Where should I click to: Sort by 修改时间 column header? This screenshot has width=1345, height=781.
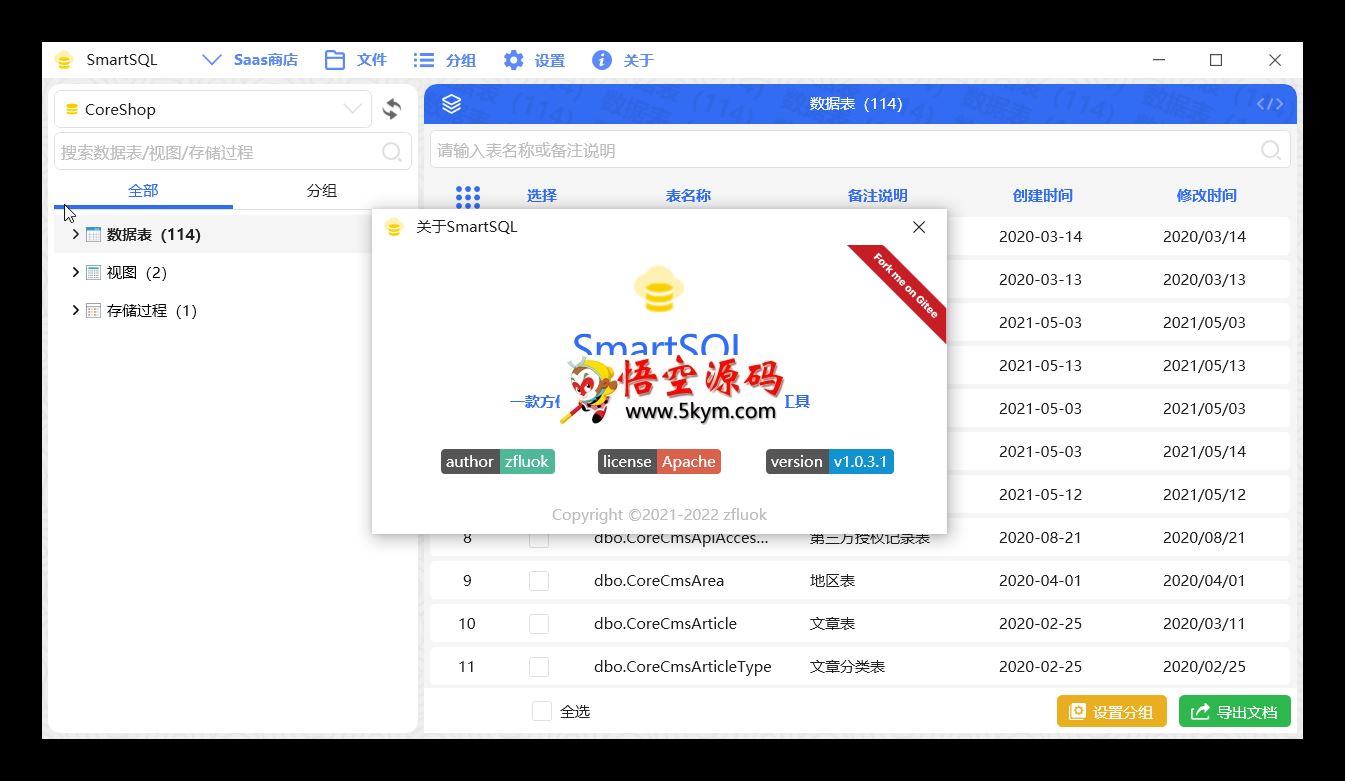(x=1206, y=195)
